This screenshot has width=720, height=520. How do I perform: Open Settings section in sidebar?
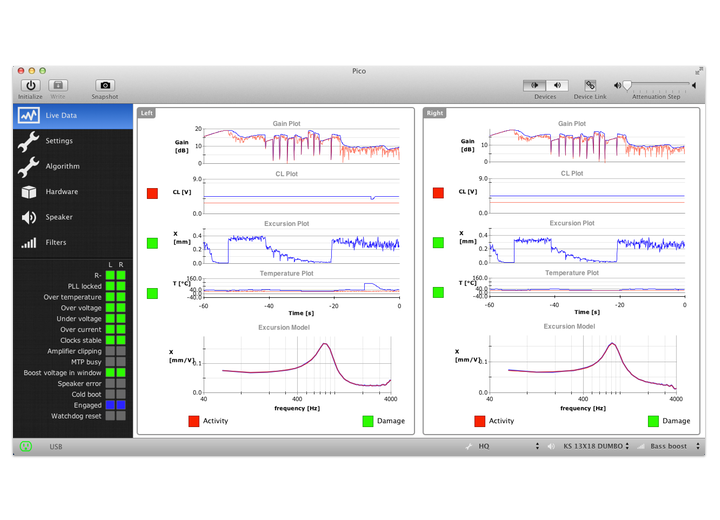(73, 141)
